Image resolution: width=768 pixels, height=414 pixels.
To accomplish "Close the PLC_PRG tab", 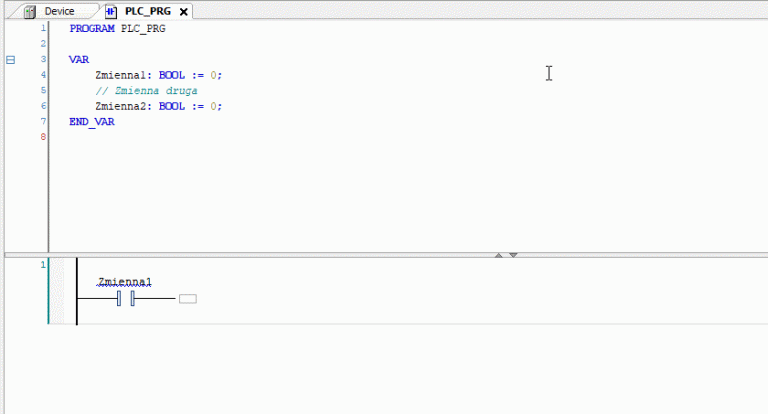I will (x=183, y=12).
